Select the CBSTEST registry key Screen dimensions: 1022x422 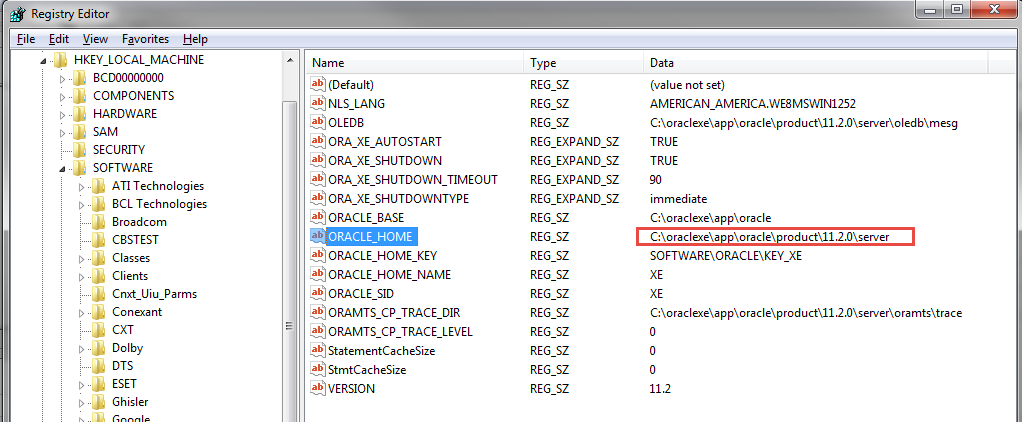tap(135, 240)
